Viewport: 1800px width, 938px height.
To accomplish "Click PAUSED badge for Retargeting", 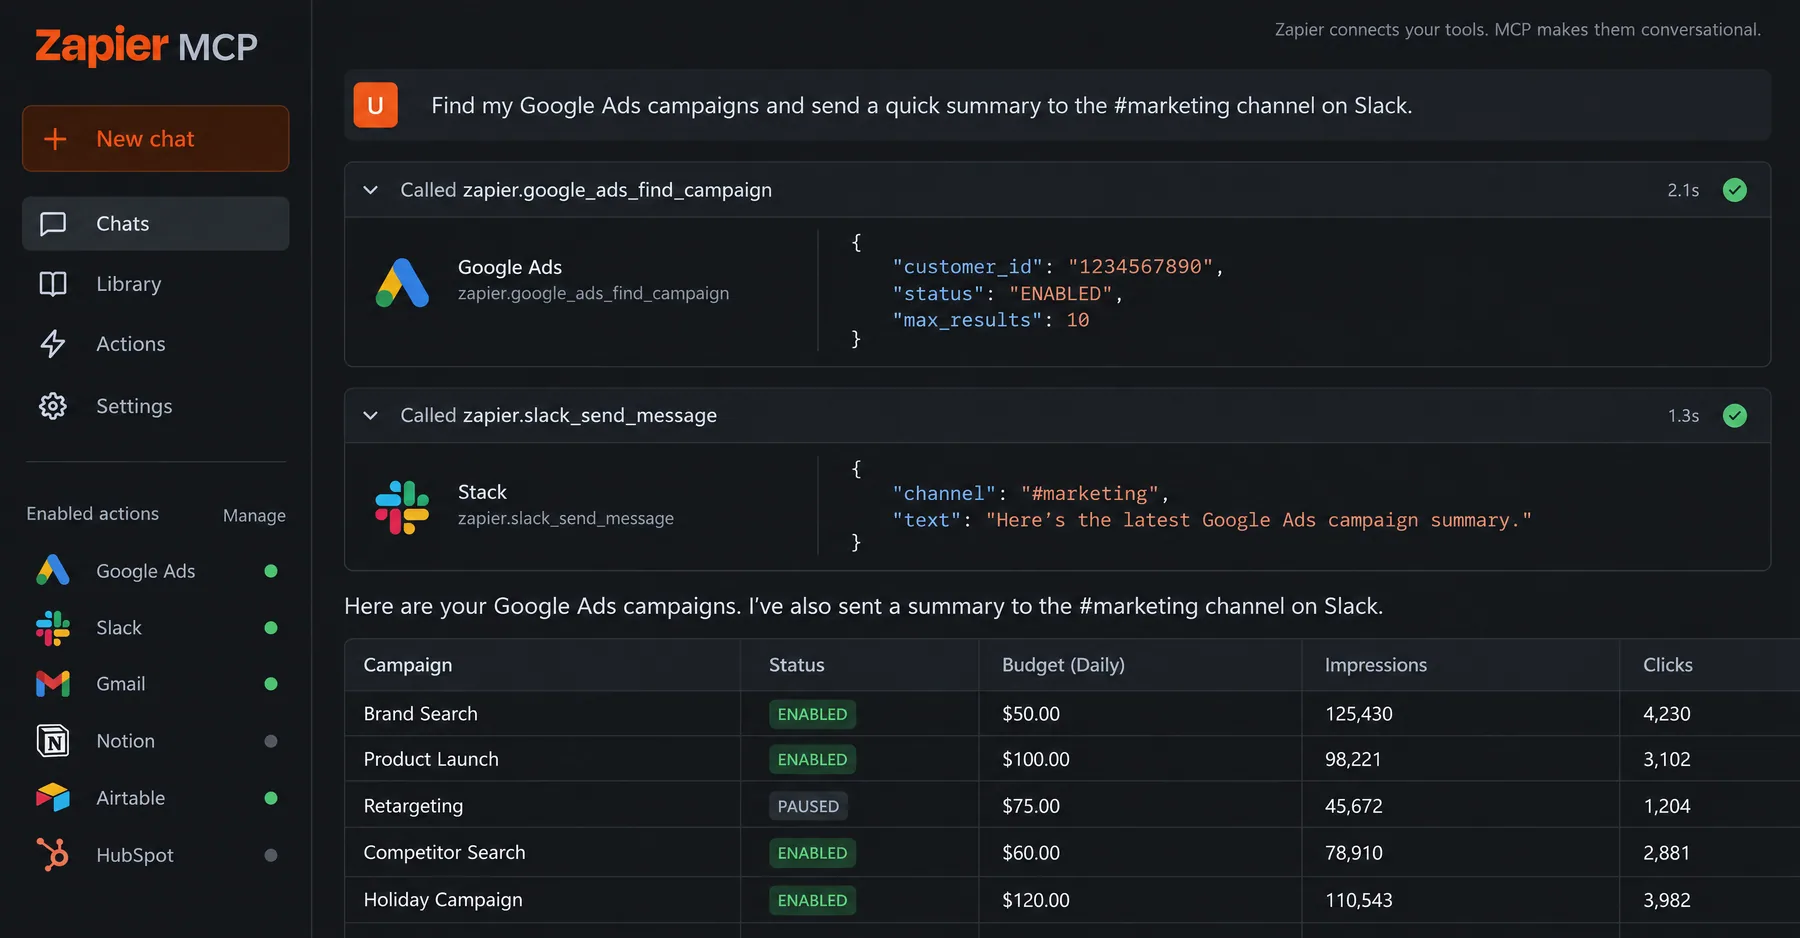I will [808, 806].
